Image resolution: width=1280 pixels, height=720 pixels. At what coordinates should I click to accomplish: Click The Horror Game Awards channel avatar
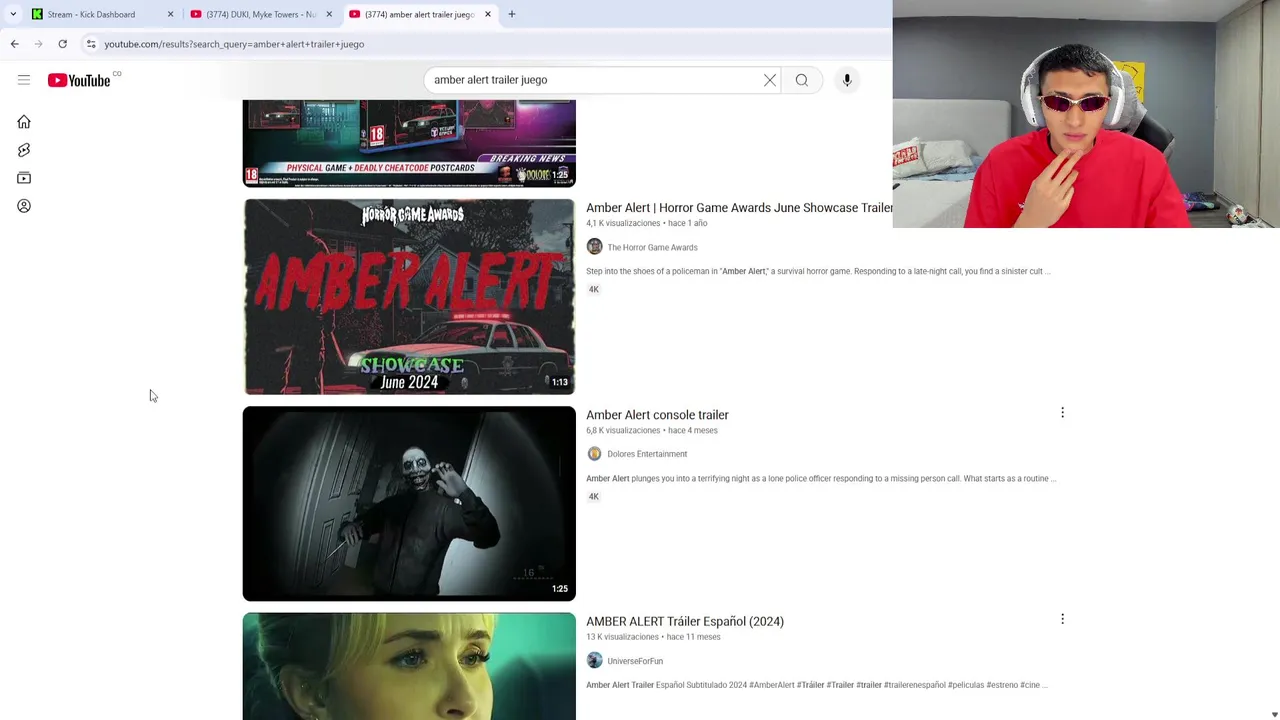(x=594, y=247)
